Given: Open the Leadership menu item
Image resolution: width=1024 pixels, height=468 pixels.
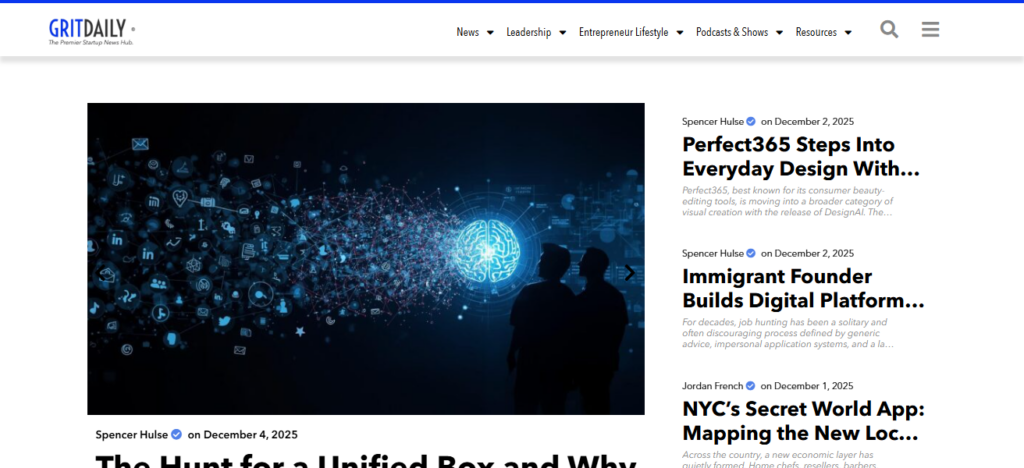Looking at the screenshot, I should tap(528, 32).
